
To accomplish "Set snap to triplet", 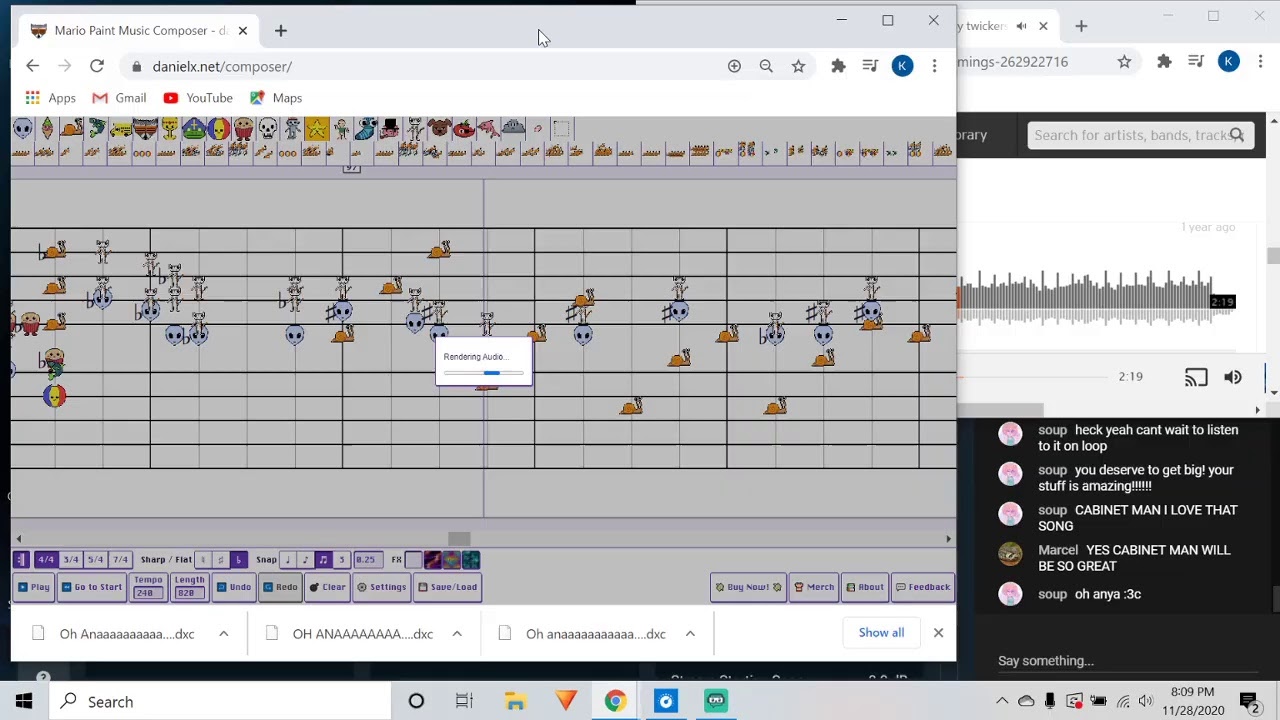I will [x=342, y=560].
